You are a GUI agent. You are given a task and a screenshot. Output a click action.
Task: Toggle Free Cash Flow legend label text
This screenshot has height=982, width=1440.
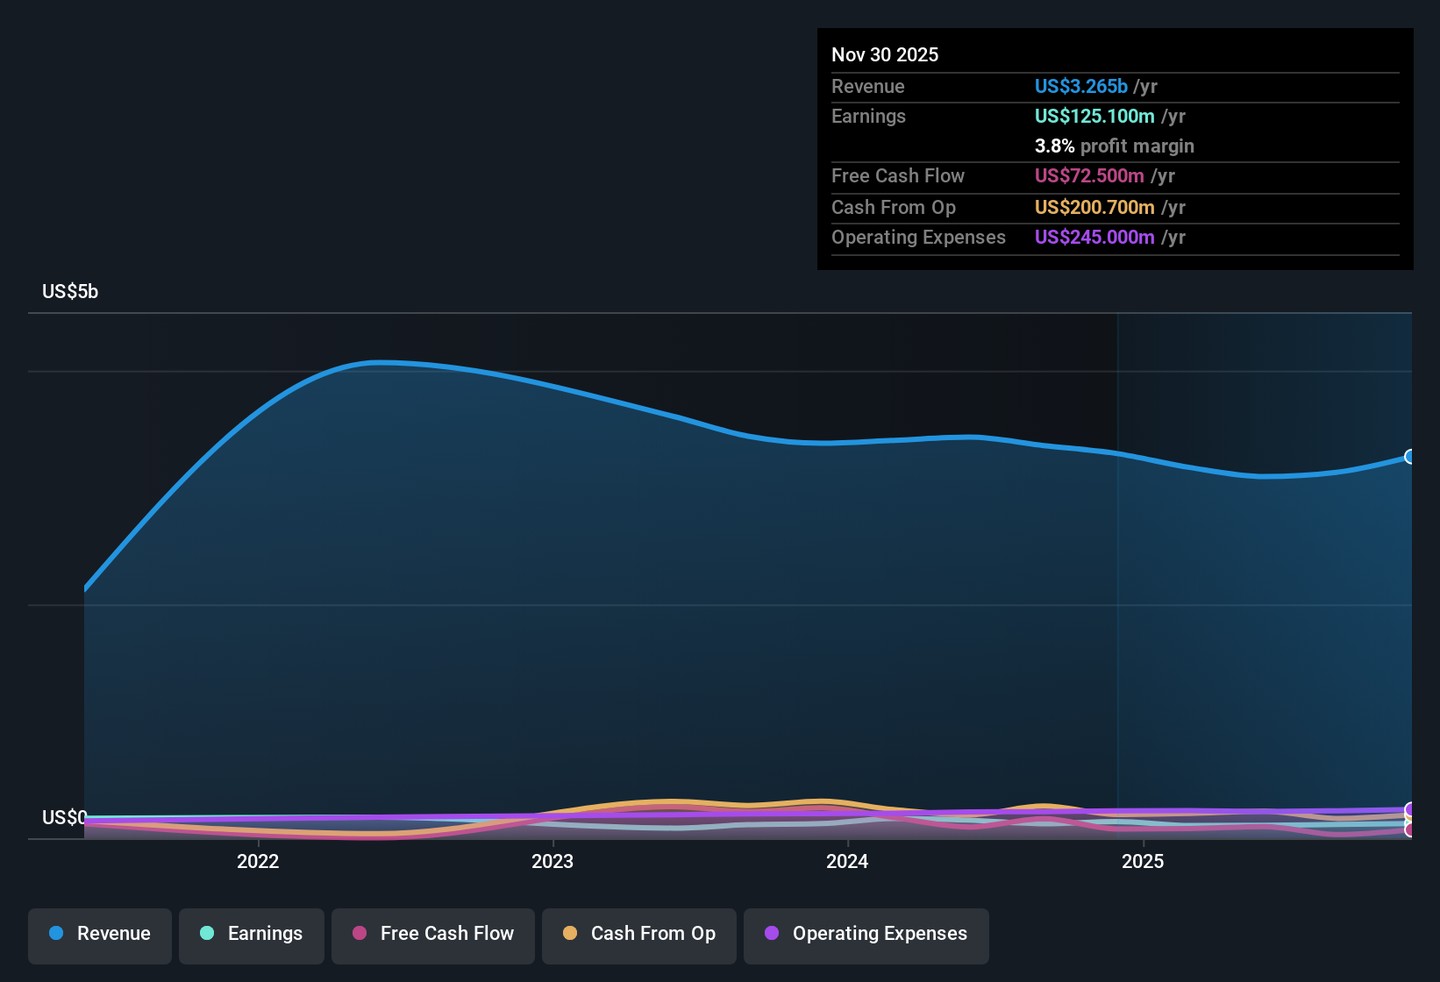(447, 933)
